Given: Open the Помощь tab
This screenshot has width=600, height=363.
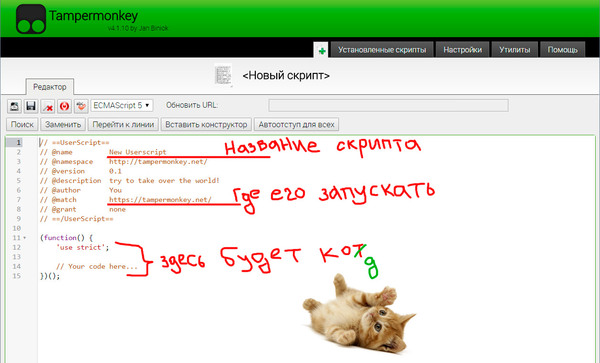Looking at the screenshot, I should point(562,50).
